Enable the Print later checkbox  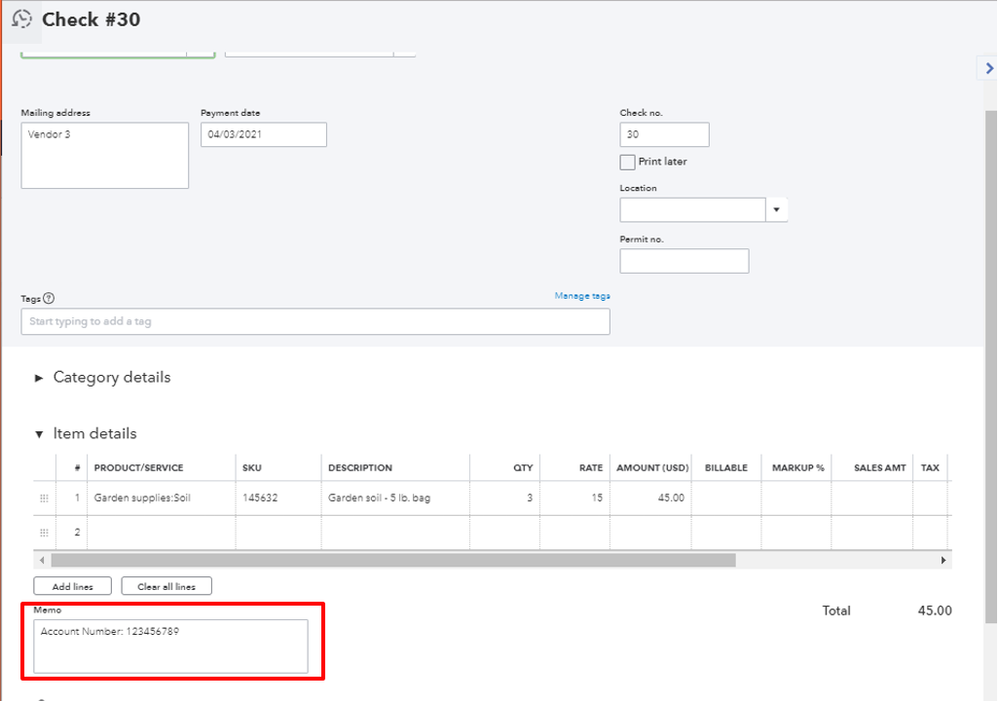(628, 162)
